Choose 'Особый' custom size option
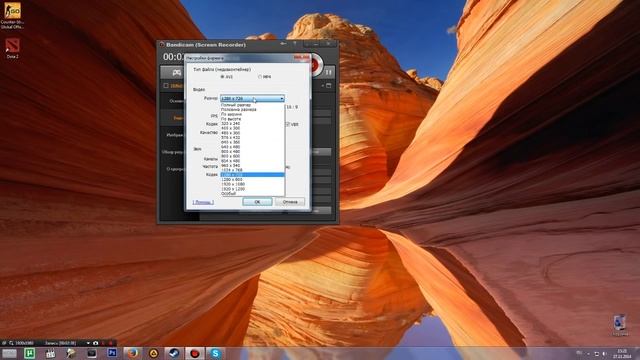640x360 pixels. pos(252,193)
